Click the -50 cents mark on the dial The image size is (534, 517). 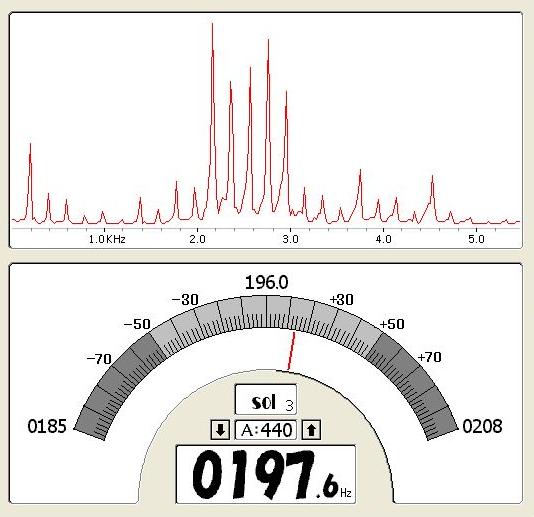(x=137, y=324)
